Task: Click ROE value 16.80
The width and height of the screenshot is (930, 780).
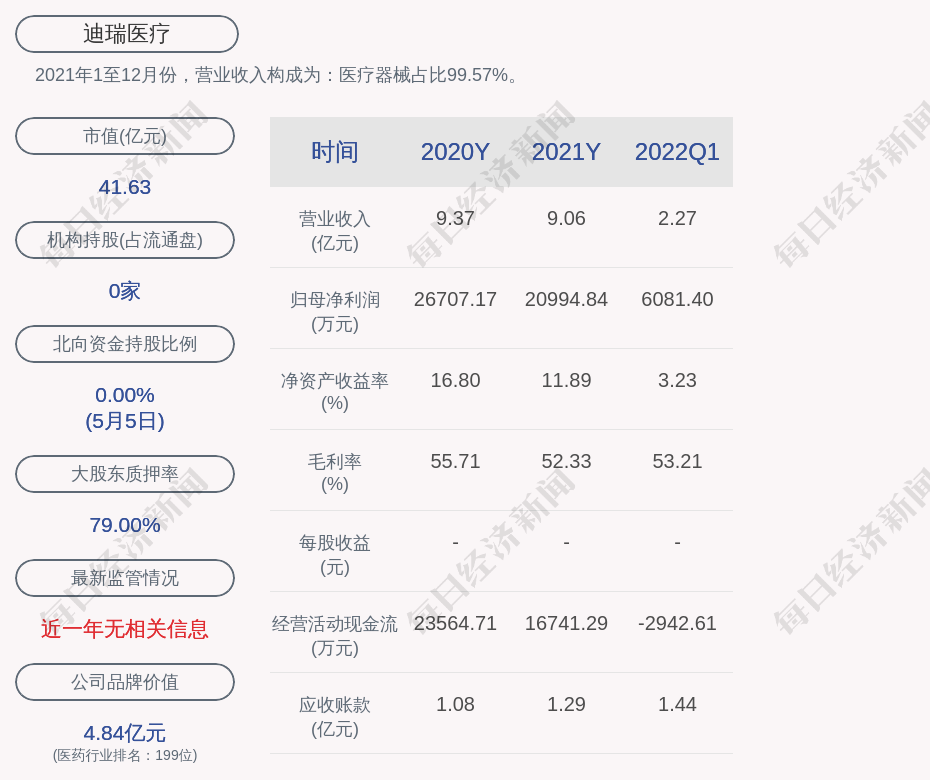Action: pos(455,380)
